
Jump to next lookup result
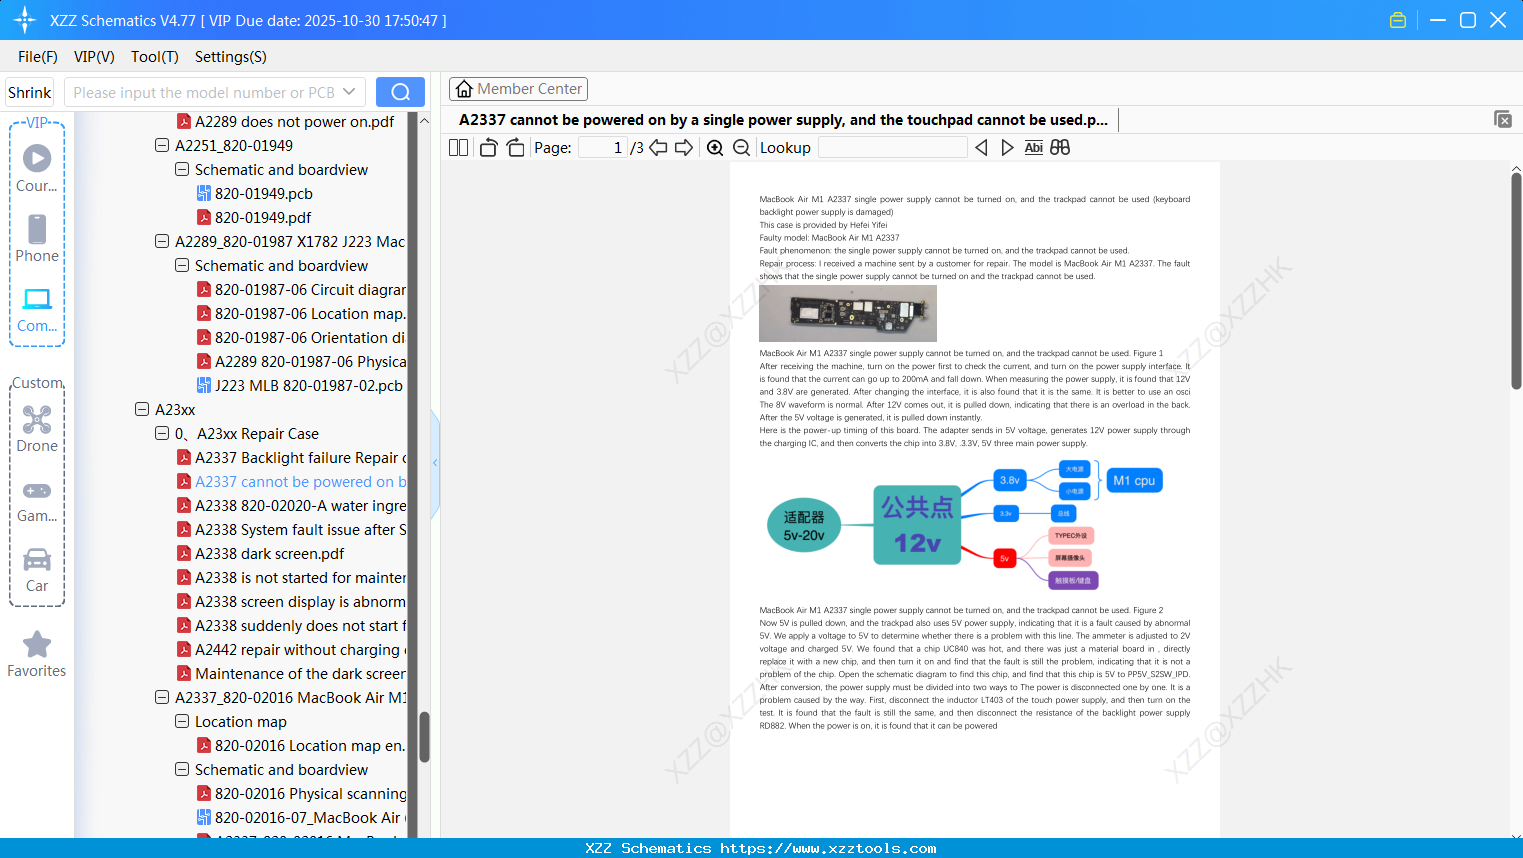(x=1007, y=147)
